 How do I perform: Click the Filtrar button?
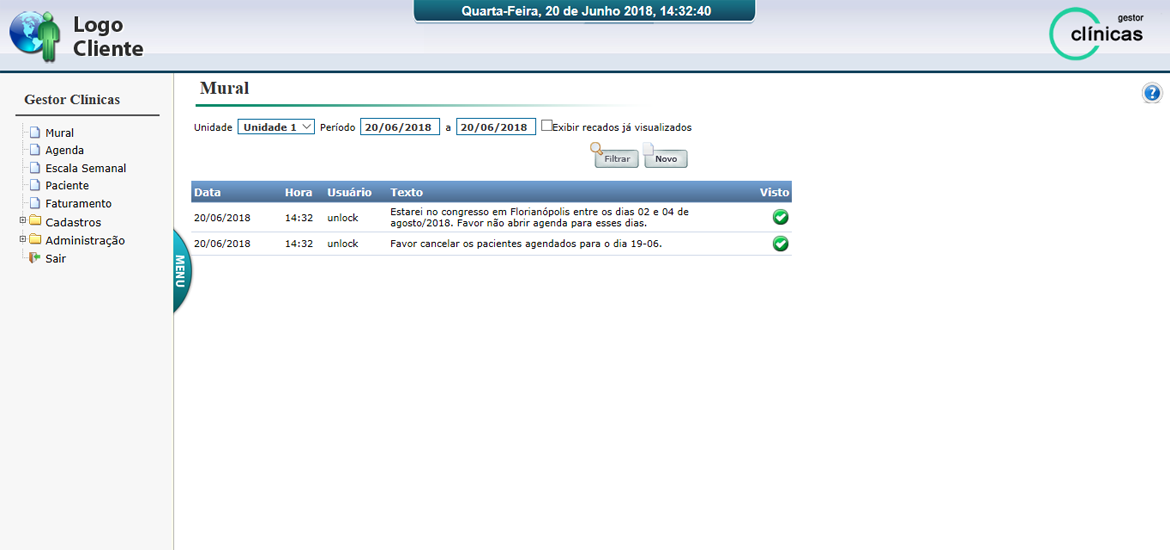click(616, 159)
